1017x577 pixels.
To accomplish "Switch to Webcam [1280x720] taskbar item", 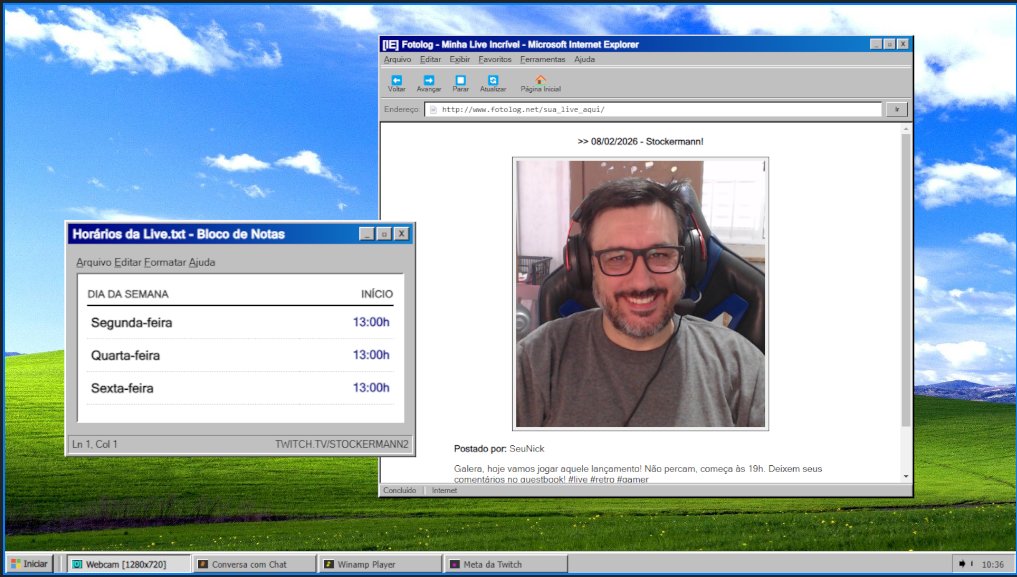I will coord(128,564).
